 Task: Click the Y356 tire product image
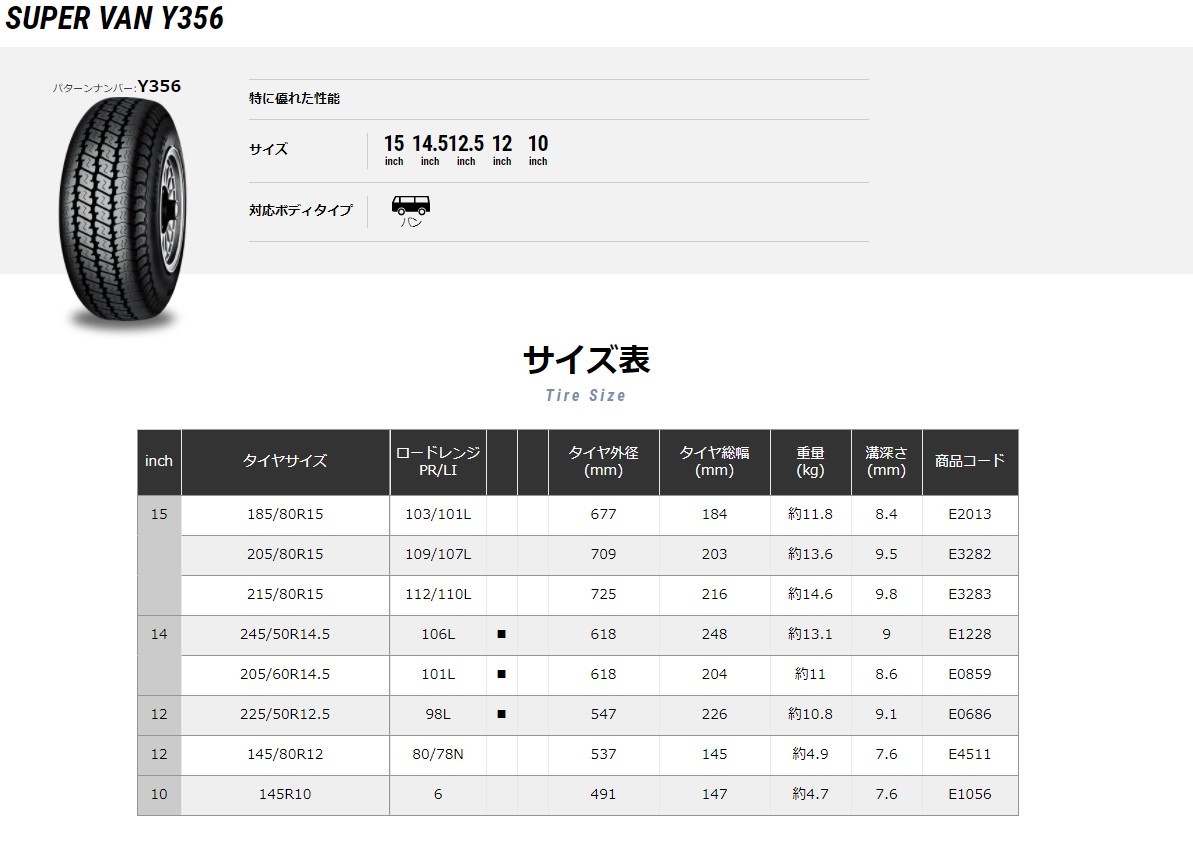122,212
